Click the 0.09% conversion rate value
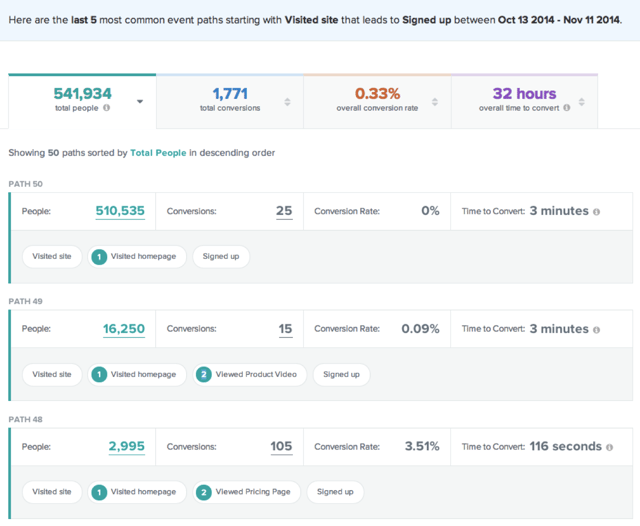Screen dimensions: 640x526 (420, 329)
